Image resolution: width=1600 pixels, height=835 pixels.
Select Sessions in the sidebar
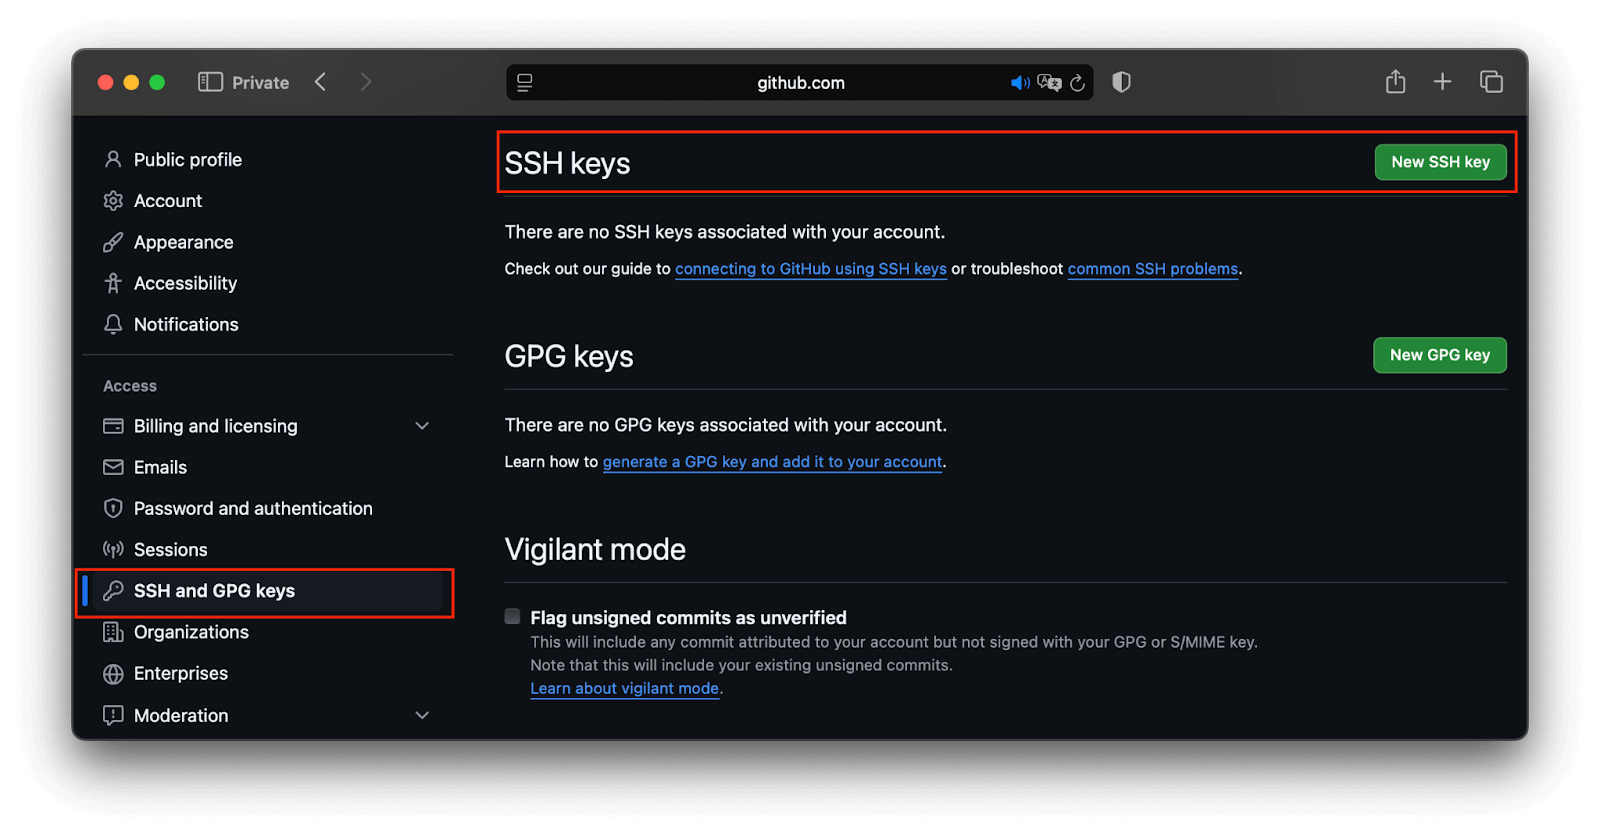point(171,549)
